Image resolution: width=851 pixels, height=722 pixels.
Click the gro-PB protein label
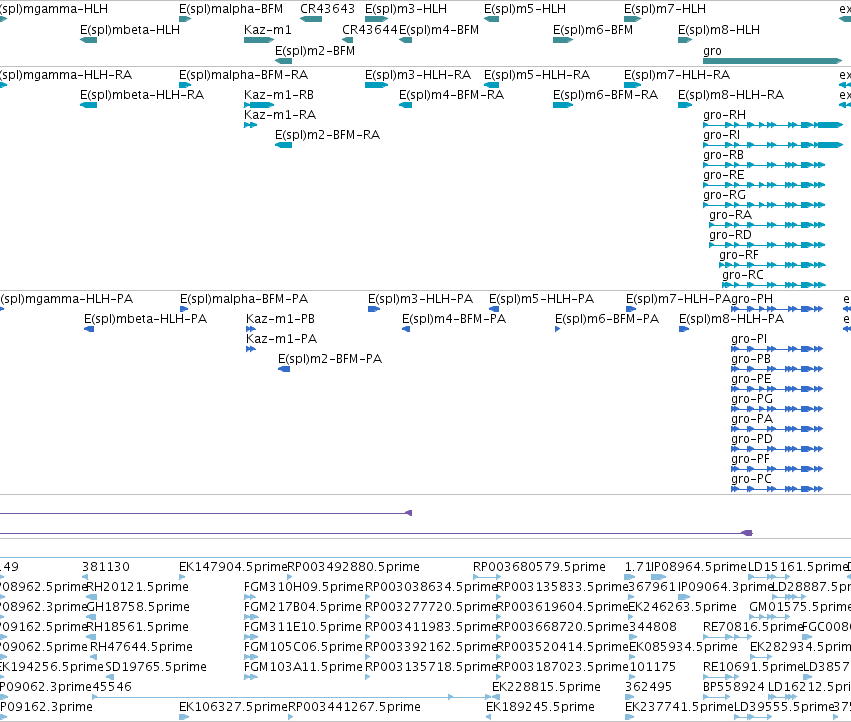tap(751, 359)
